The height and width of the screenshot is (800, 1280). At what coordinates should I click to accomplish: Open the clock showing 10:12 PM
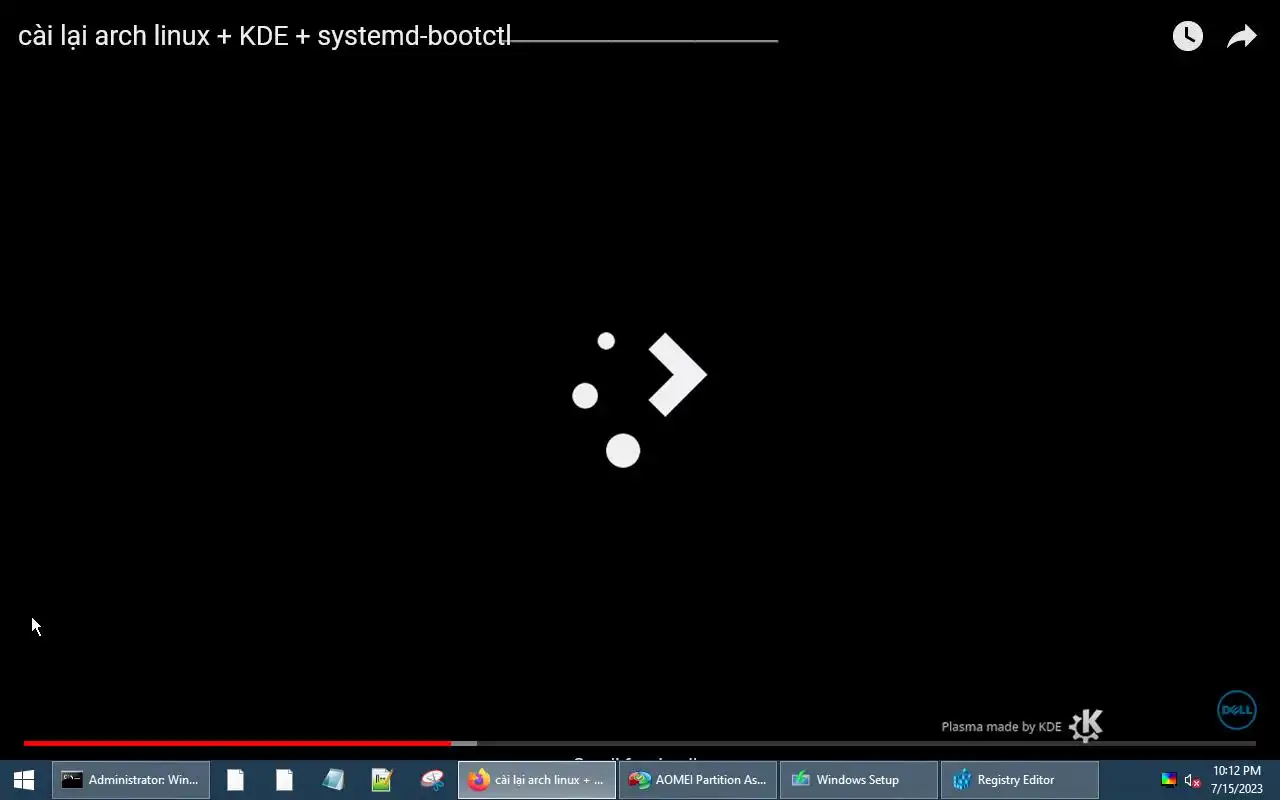point(1237,780)
